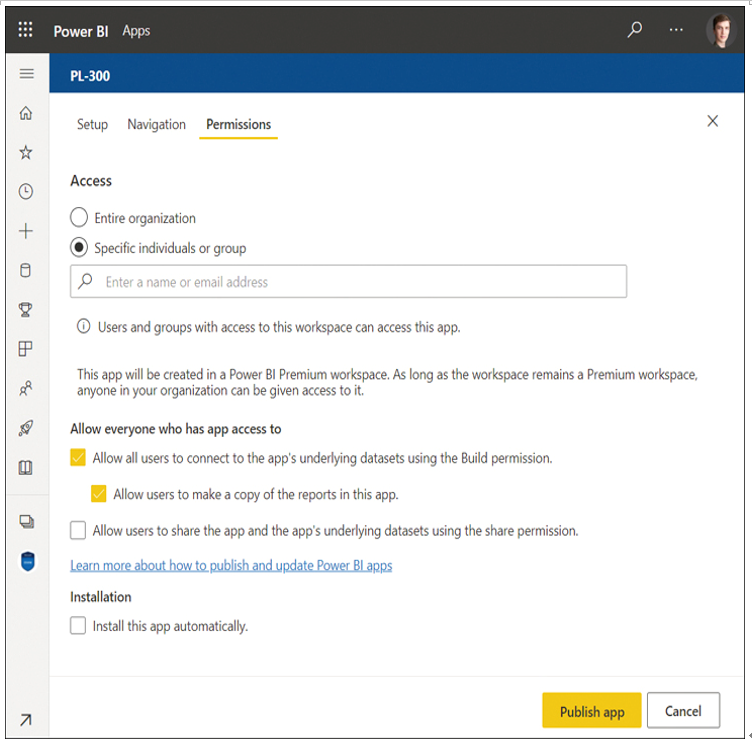The width and height of the screenshot is (752, 746).
Task: Uncheck Build permission for all users
Action: (x=78, y=458)
